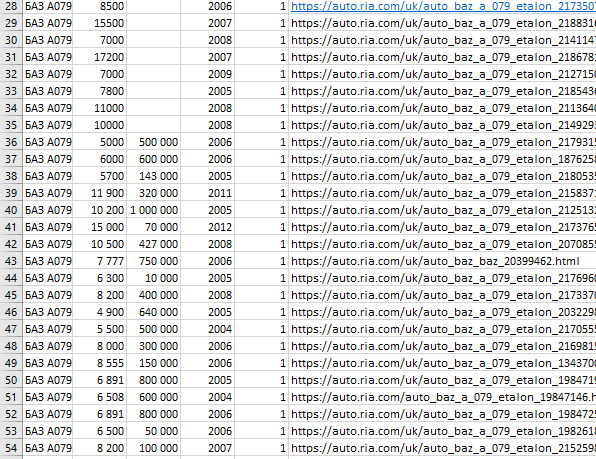Open the auto.ria.com hyperlink in row 28
The height and width of the screenshot is (459, 596).
pos(443,6)
